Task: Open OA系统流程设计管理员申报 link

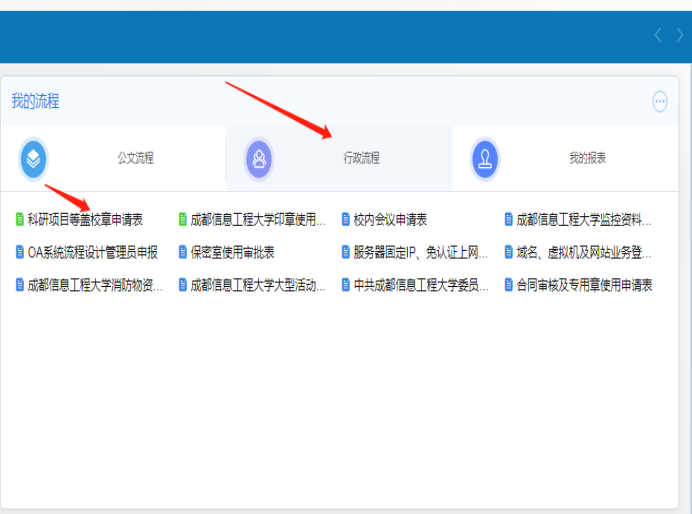Action: 92,252
